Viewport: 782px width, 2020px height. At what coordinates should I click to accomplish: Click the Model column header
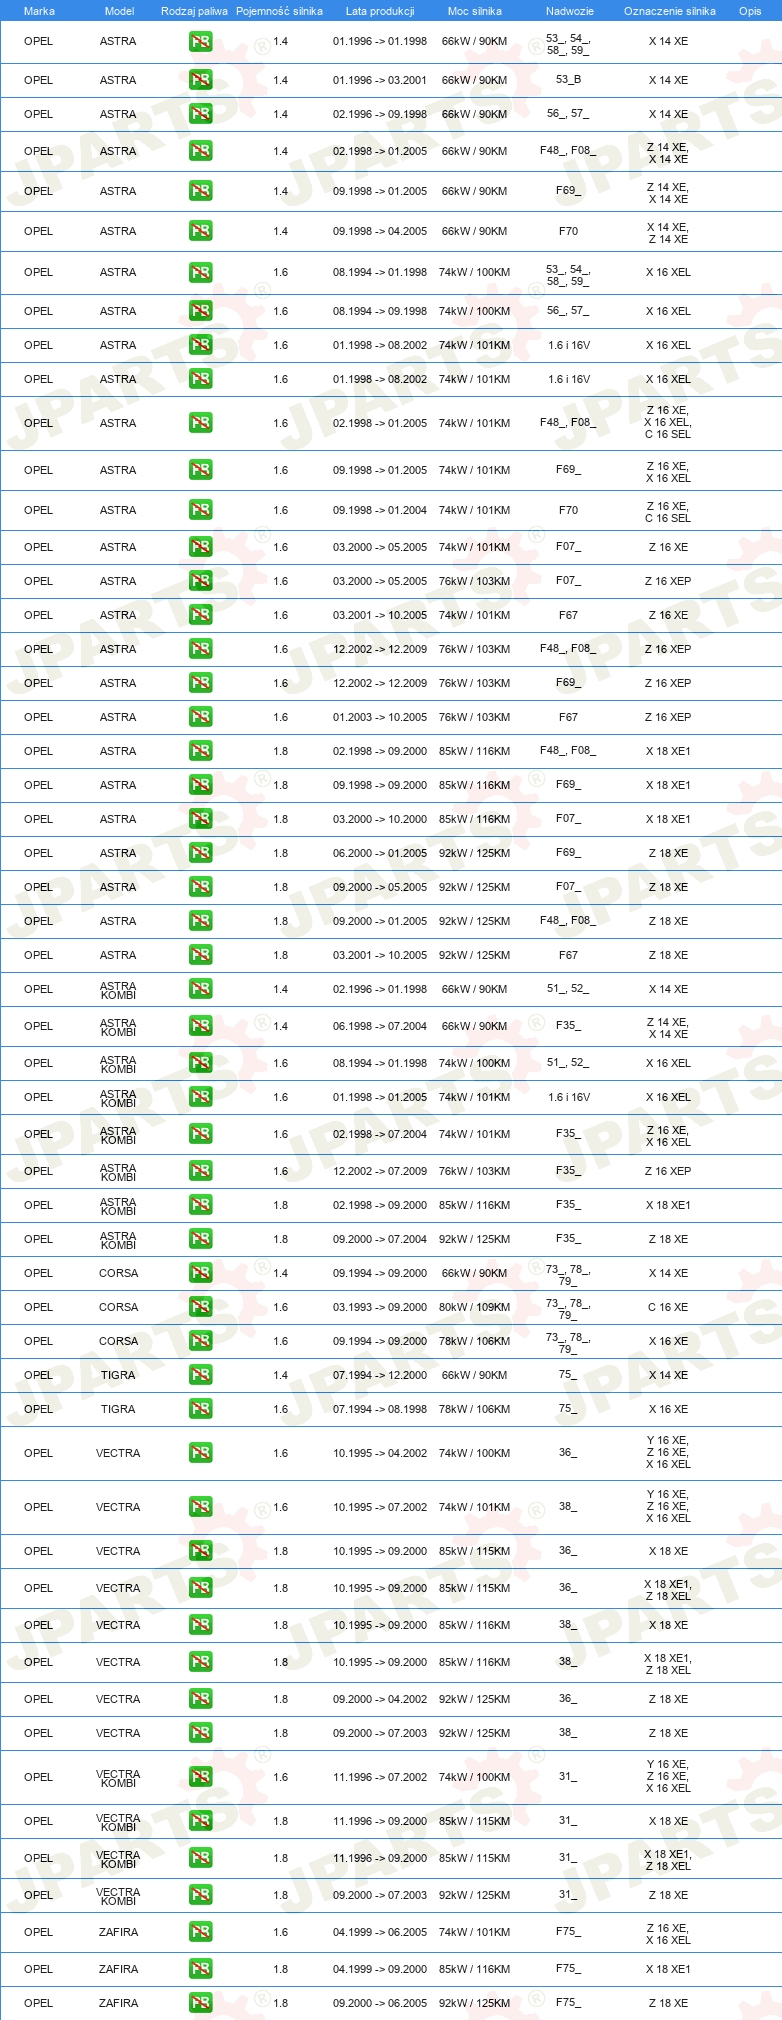click(119, 11)
